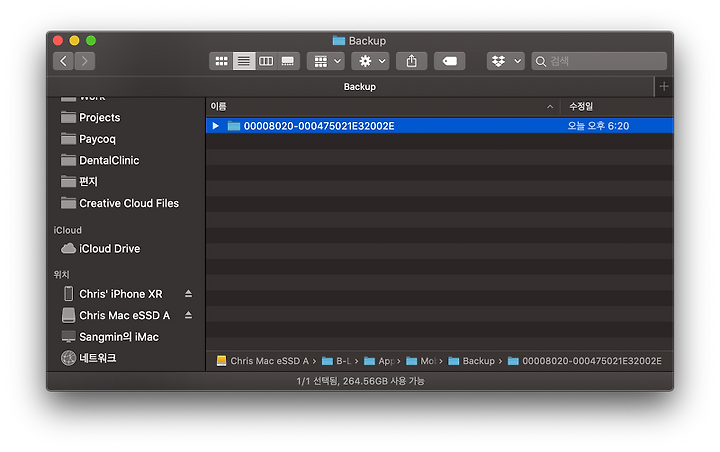720x452 pixels.
Task: Open 네트워크 in sidebar
Action: pos(89,358)
